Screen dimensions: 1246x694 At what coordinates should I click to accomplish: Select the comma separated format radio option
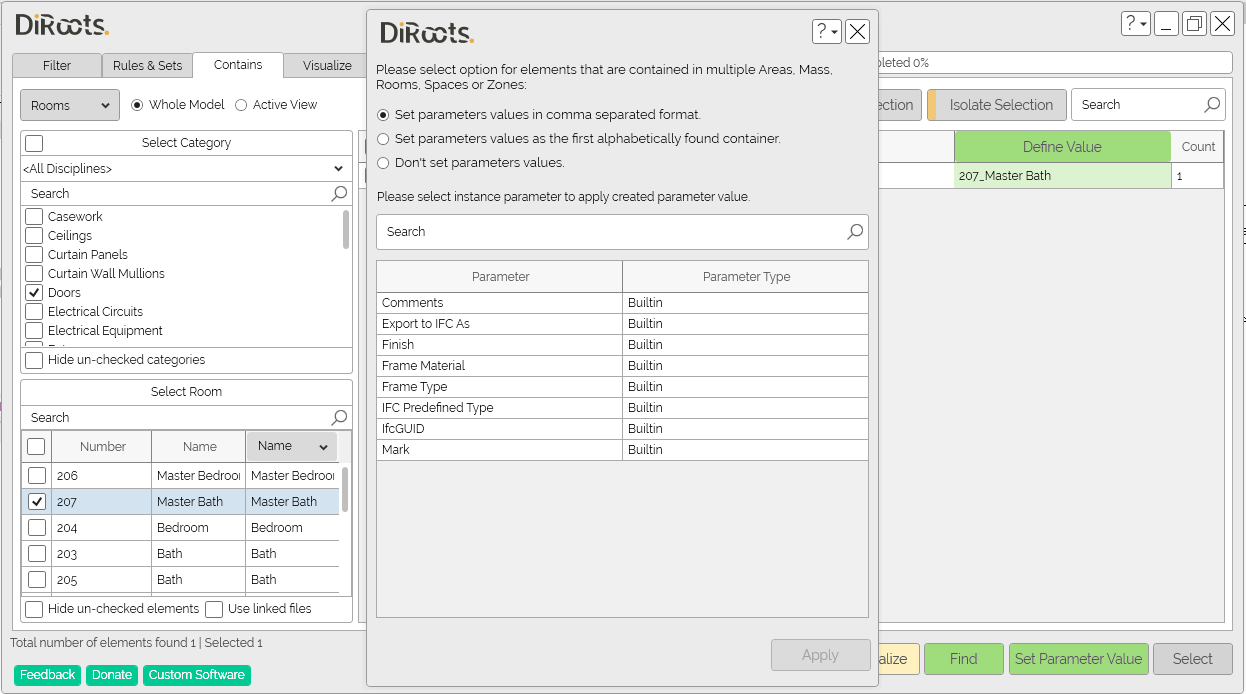pos(382,114)
